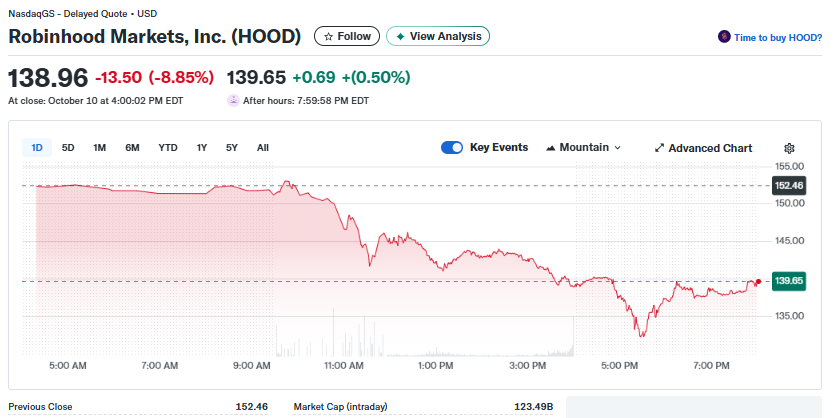Toggle the Key Events switch
The width and height of the screenshot is (834, 418).
click(452, 148)
